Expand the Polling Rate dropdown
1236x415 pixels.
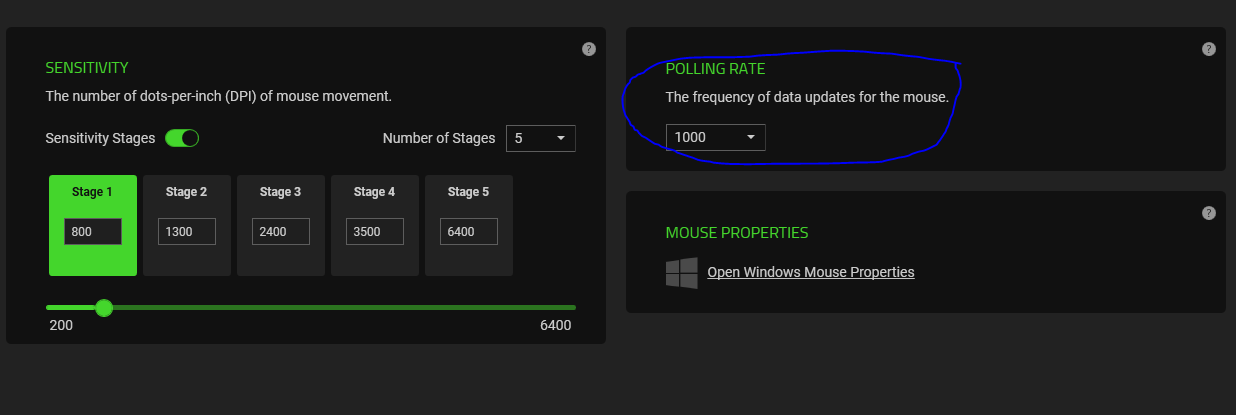[715, 137]
